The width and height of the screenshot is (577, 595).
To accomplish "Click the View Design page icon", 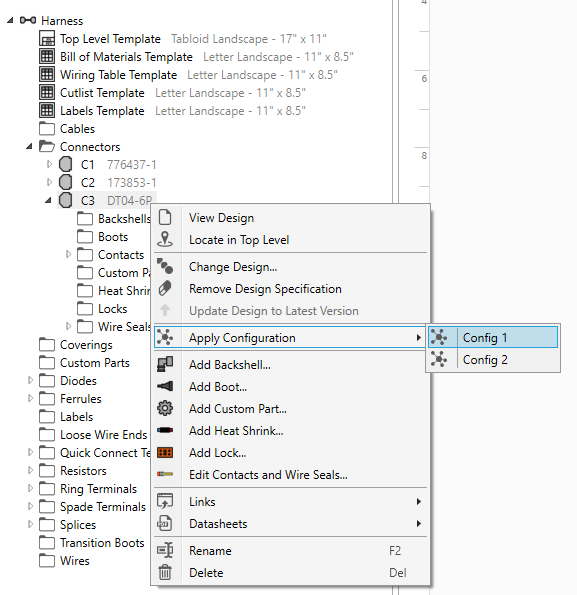I will pyautogui.click(x=165, y=218).
